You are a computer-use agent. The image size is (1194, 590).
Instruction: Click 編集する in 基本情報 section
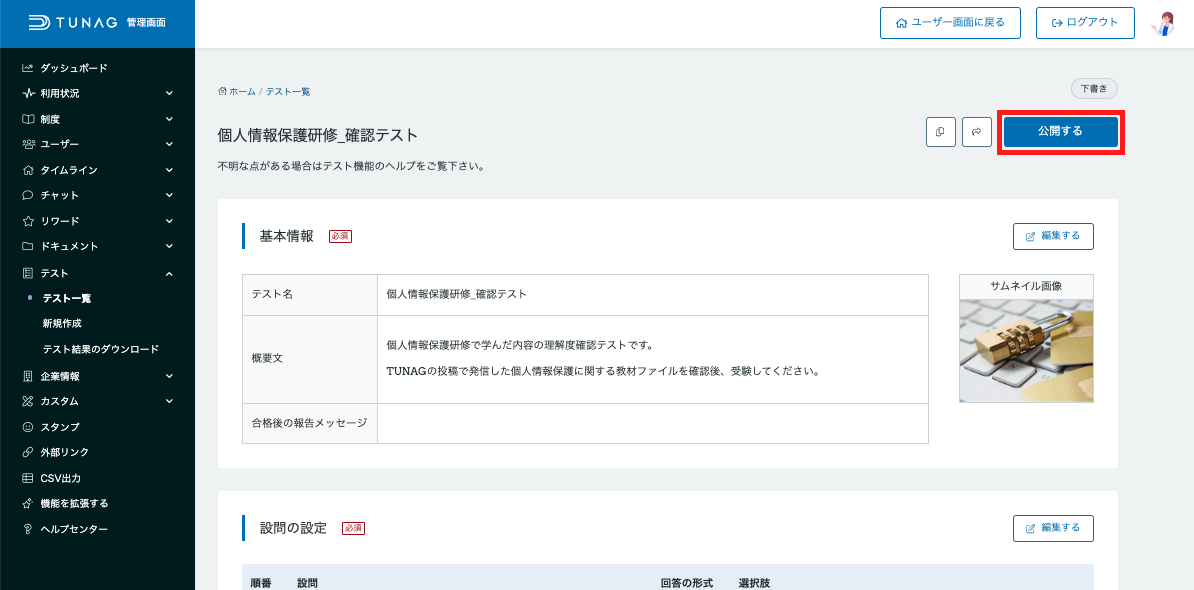click(1053, 236)
